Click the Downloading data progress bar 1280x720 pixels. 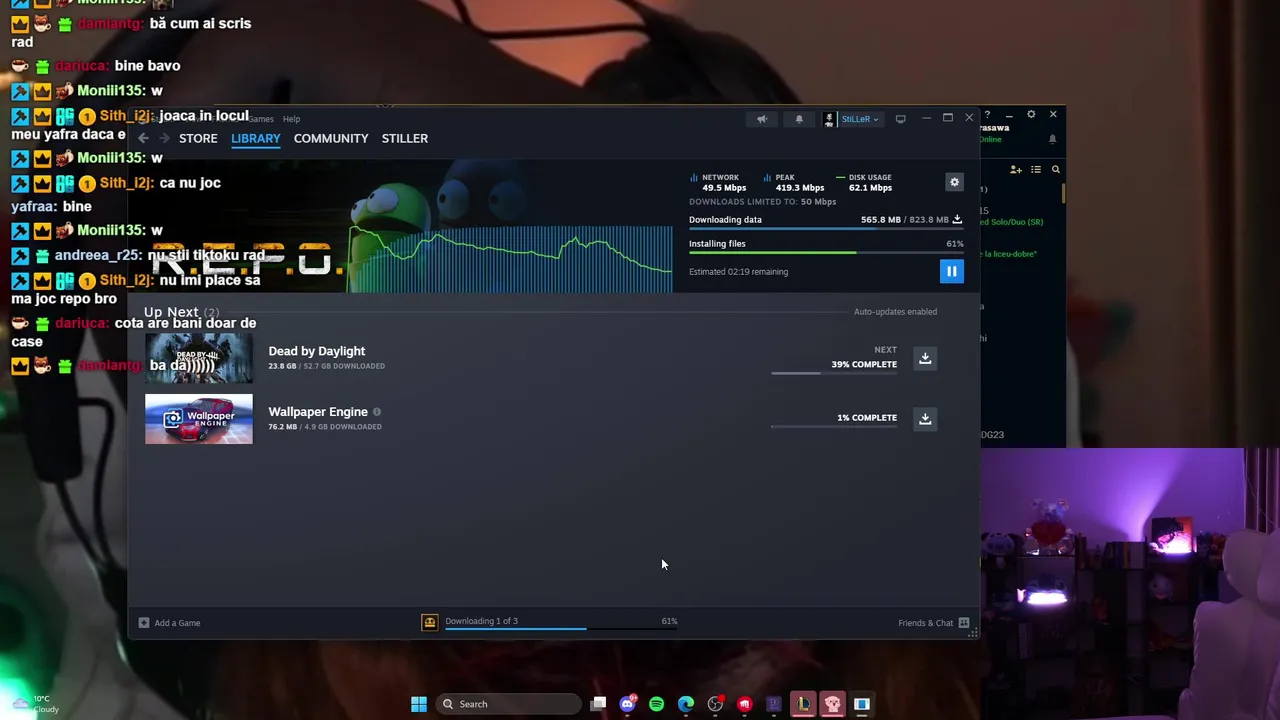click(x=826, y=229)
